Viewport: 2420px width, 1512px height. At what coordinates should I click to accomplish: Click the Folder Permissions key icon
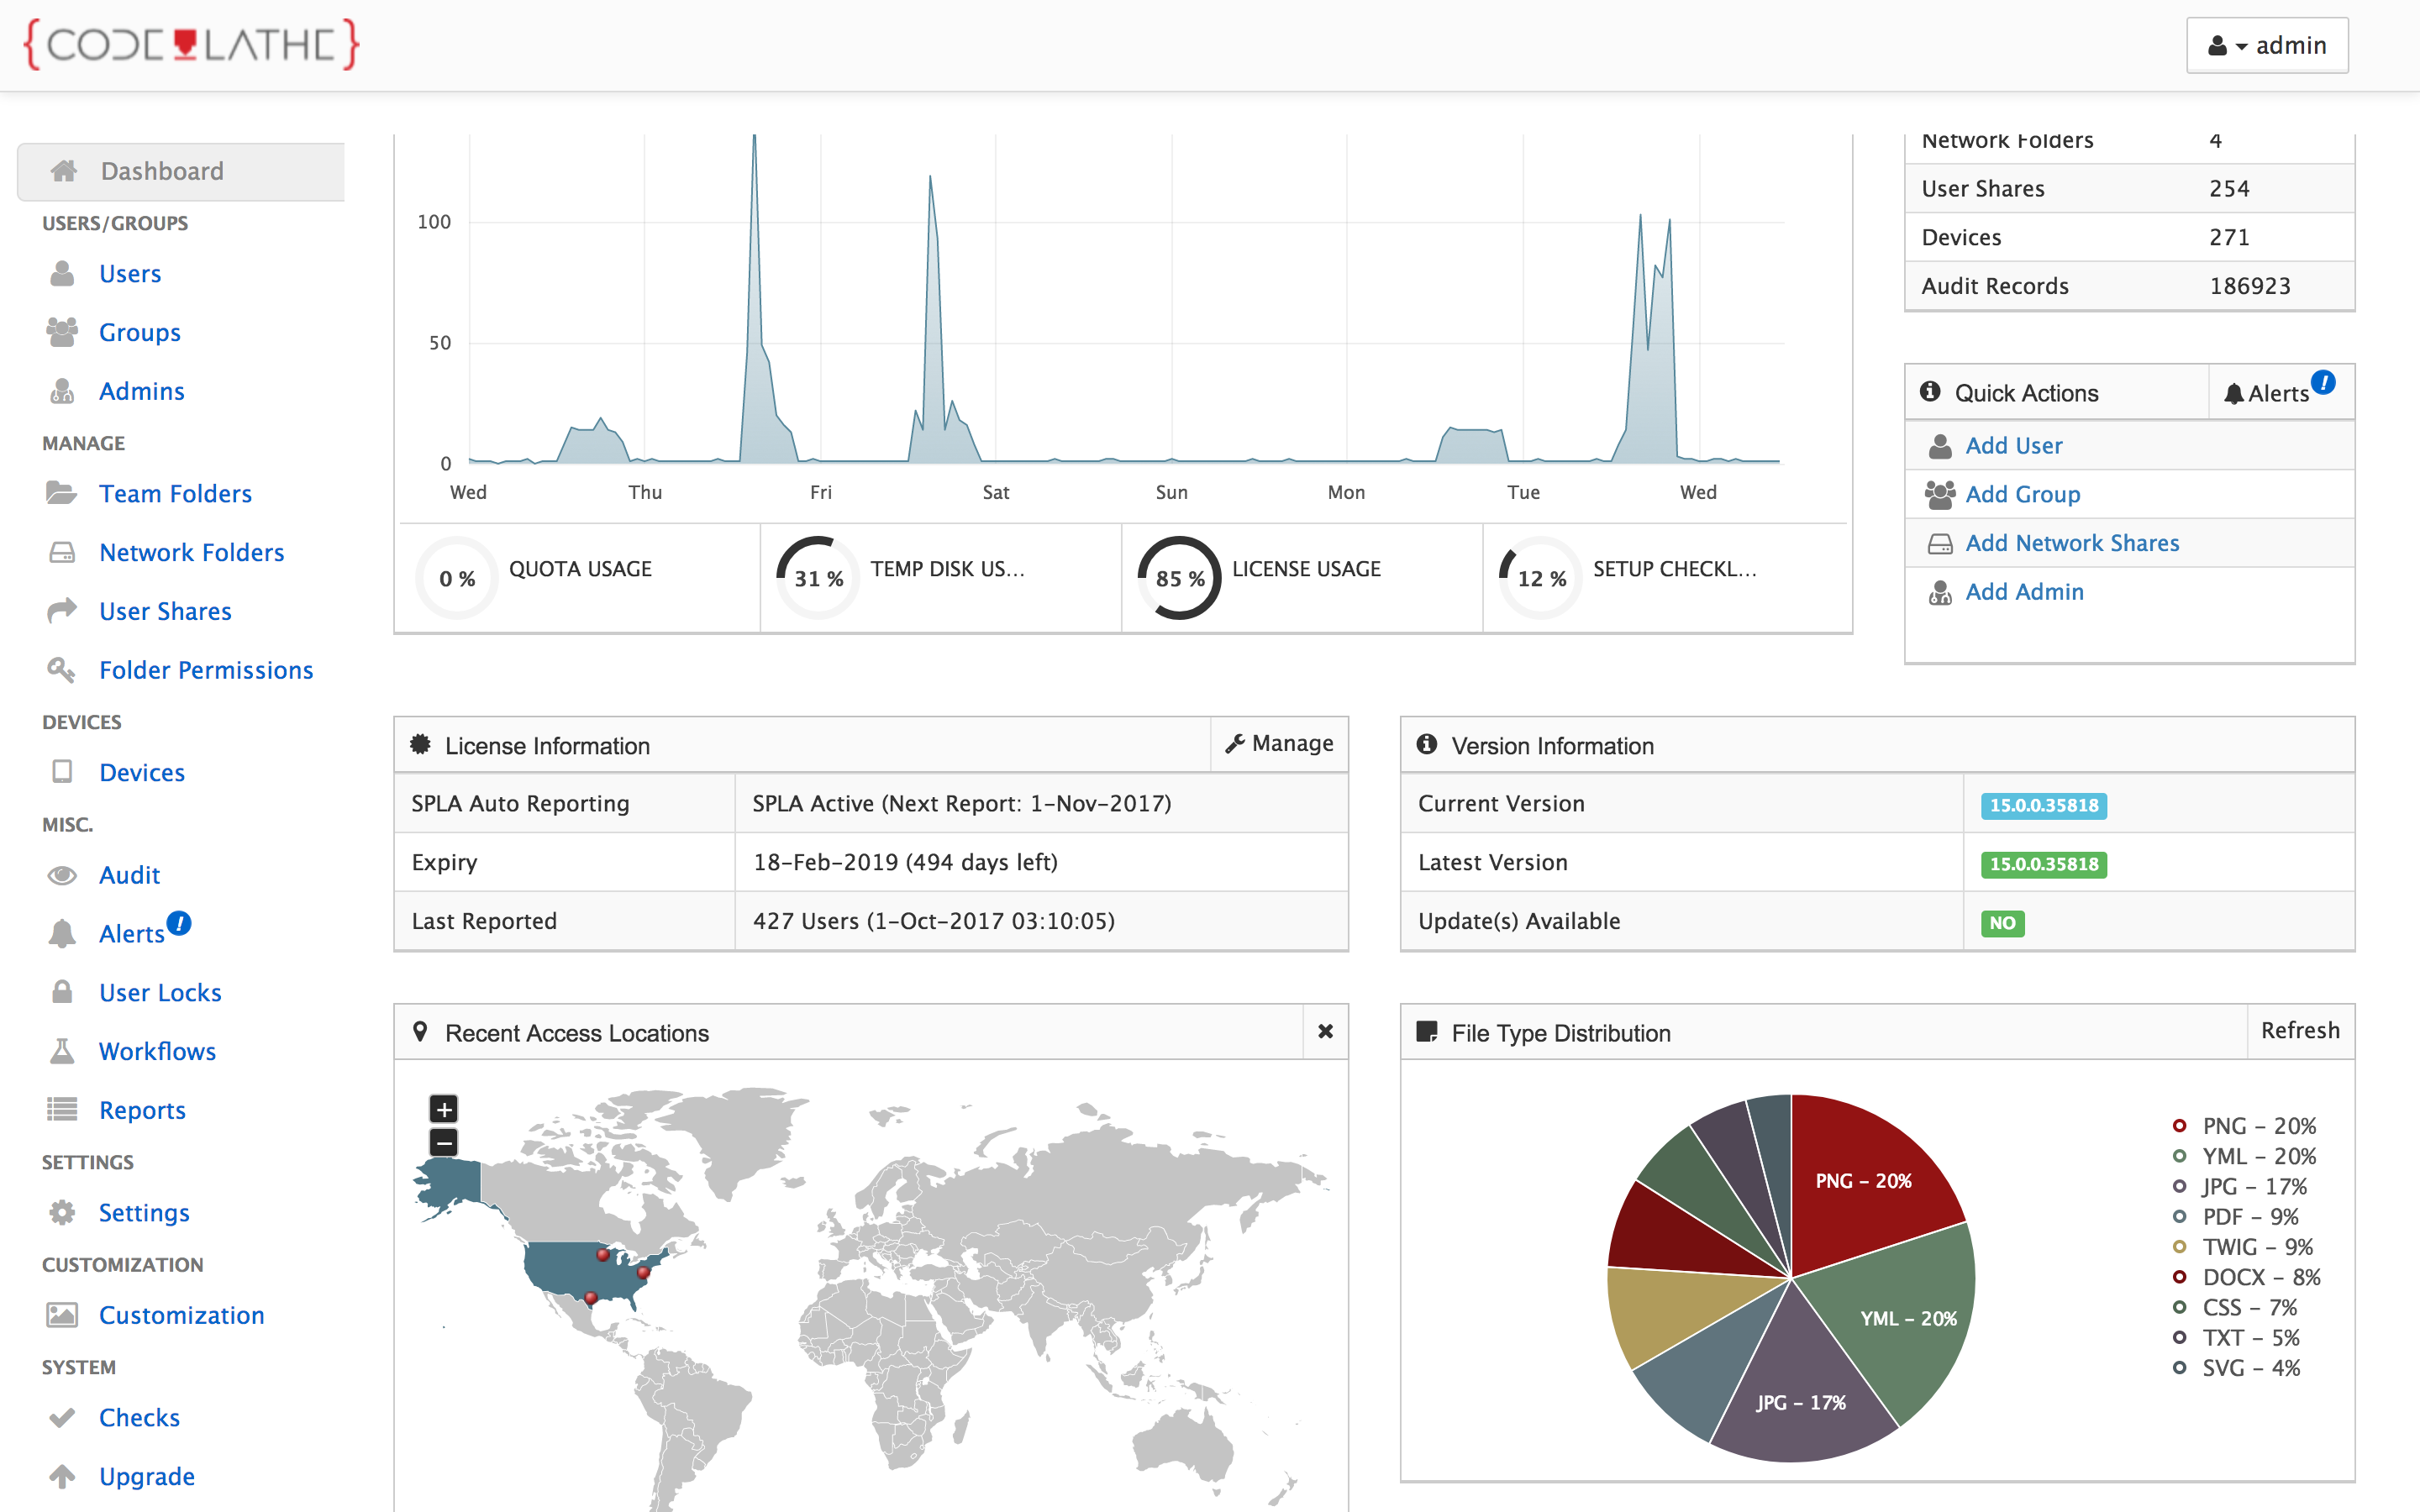[x=62, y=670]
